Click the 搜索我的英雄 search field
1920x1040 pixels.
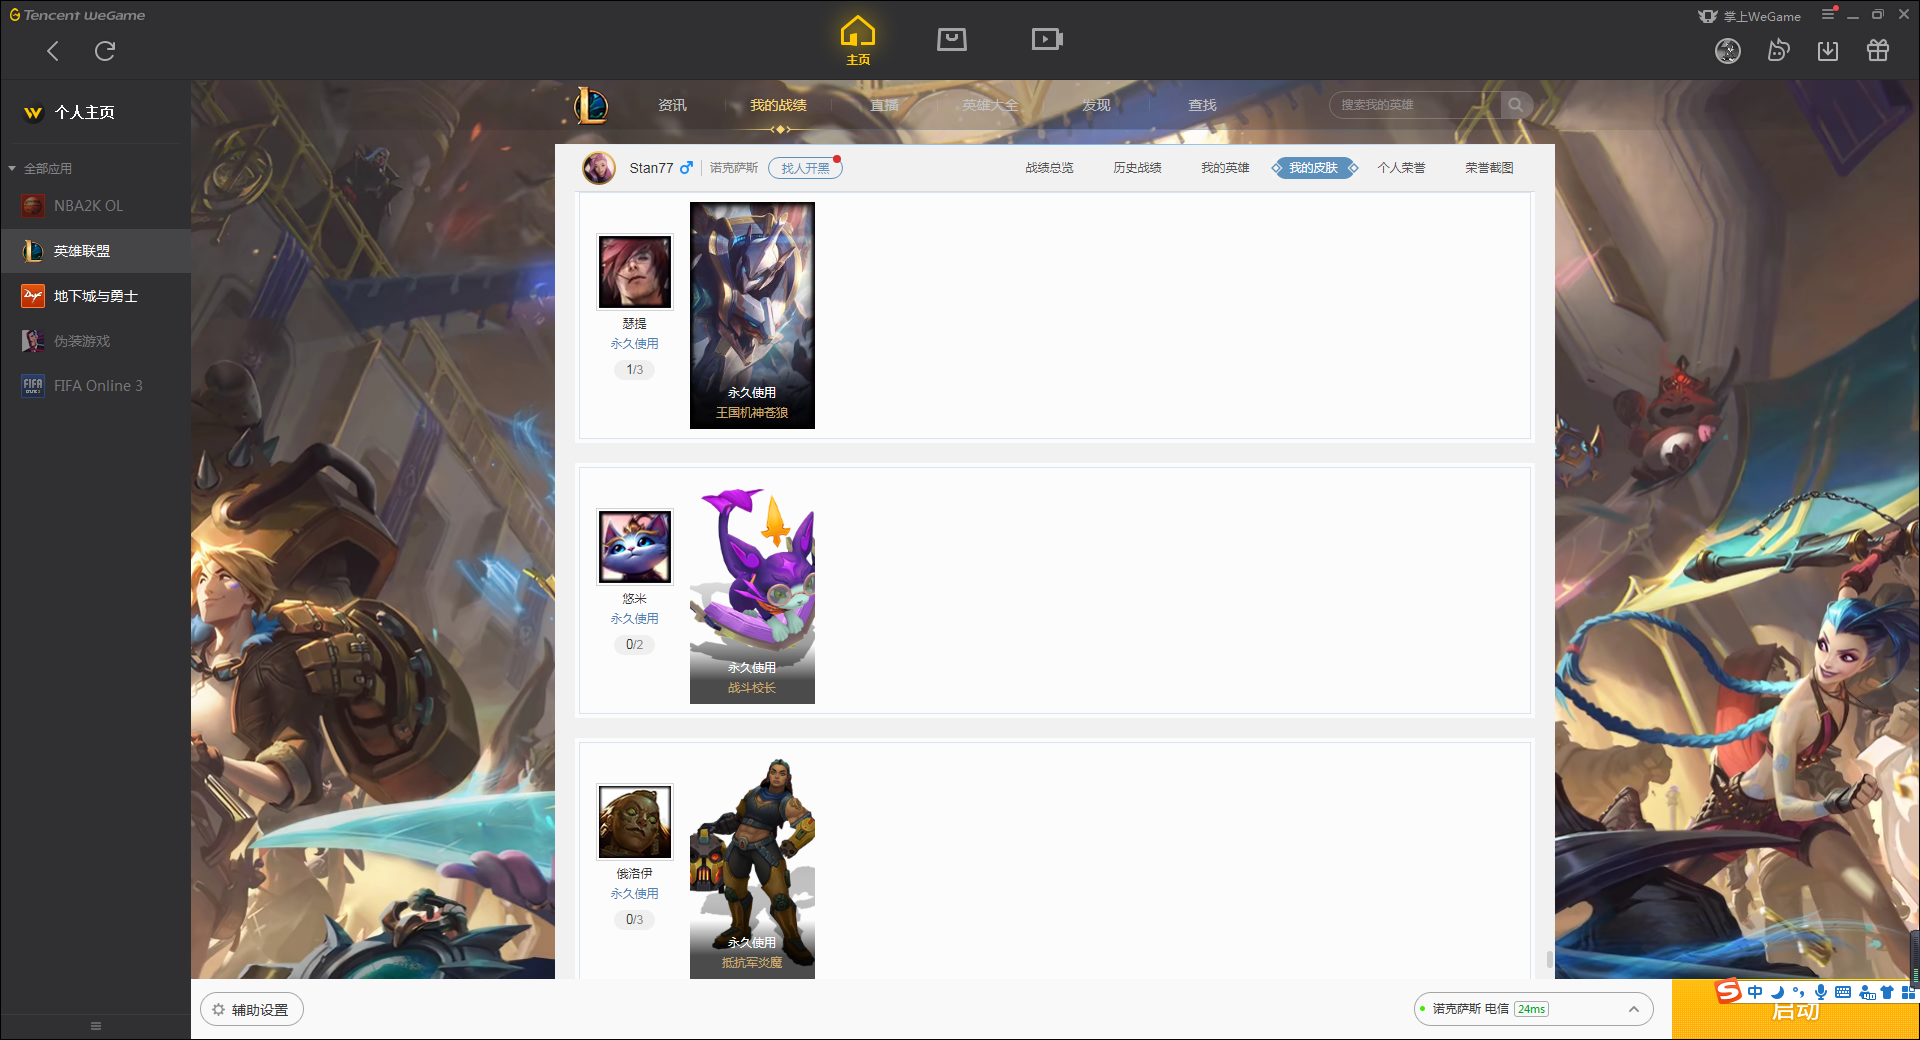click(1415, 105)
